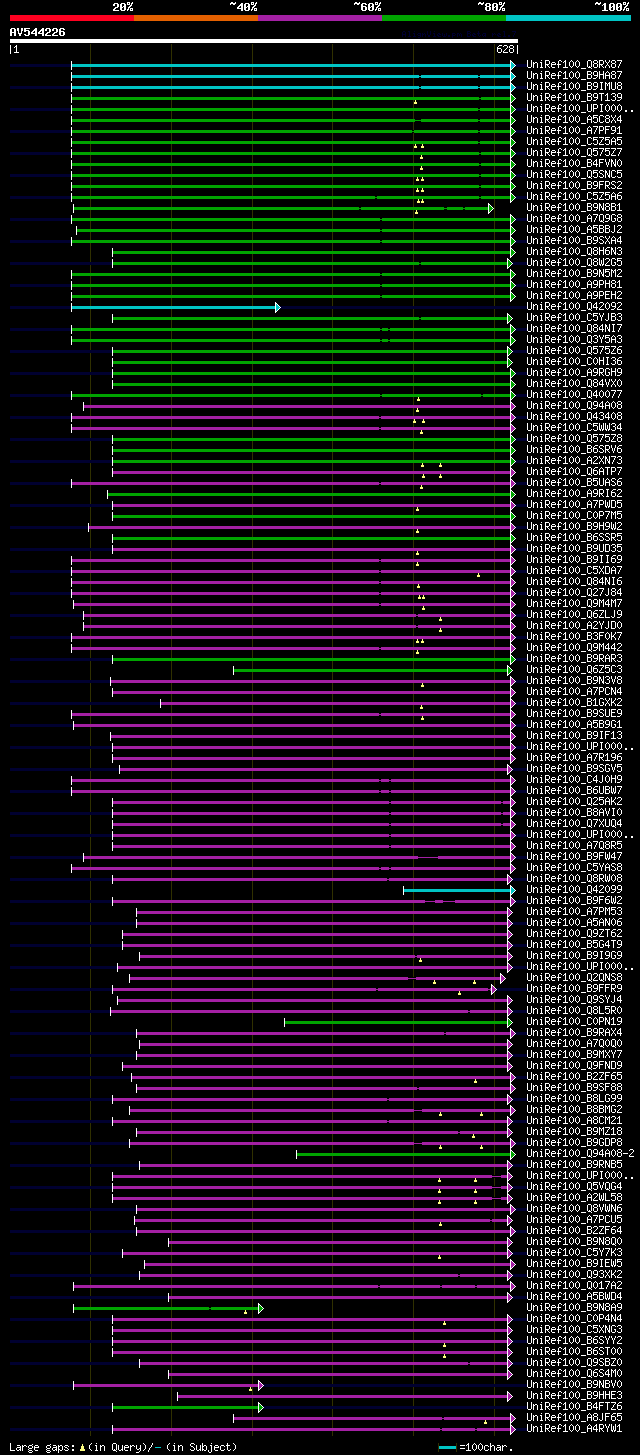Screen dimensions: 640x1455
Task: Open hit UniRef100_Q27J84
Action: point(574,593)
